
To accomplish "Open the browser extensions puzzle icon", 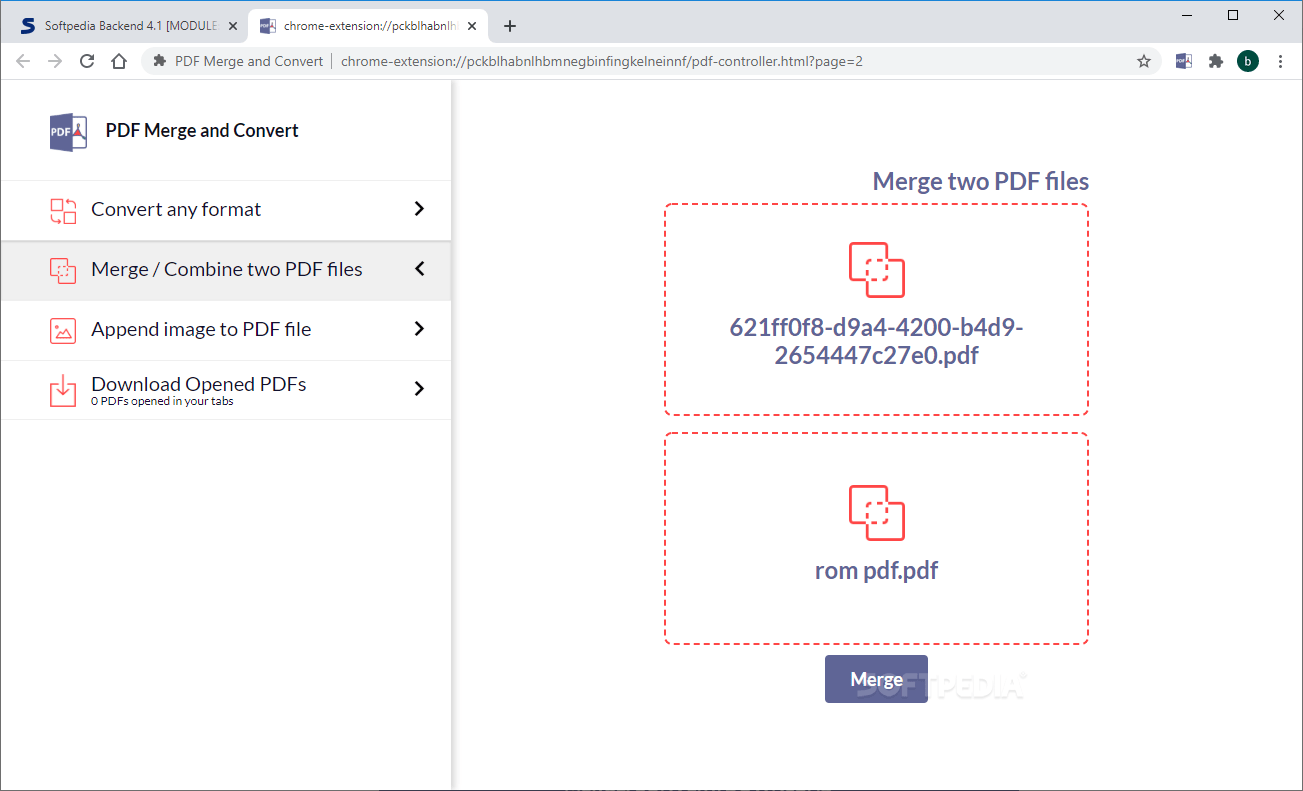I will click(1215, 61).
